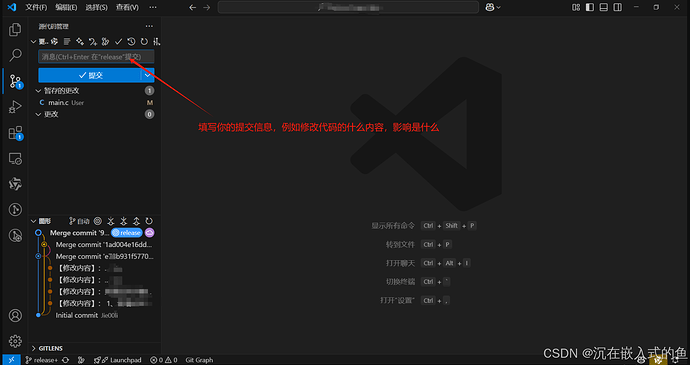Viewport: 690px width, 365px height.
Task: Click the blue 提交 commit button
Action: click(90, 75)
